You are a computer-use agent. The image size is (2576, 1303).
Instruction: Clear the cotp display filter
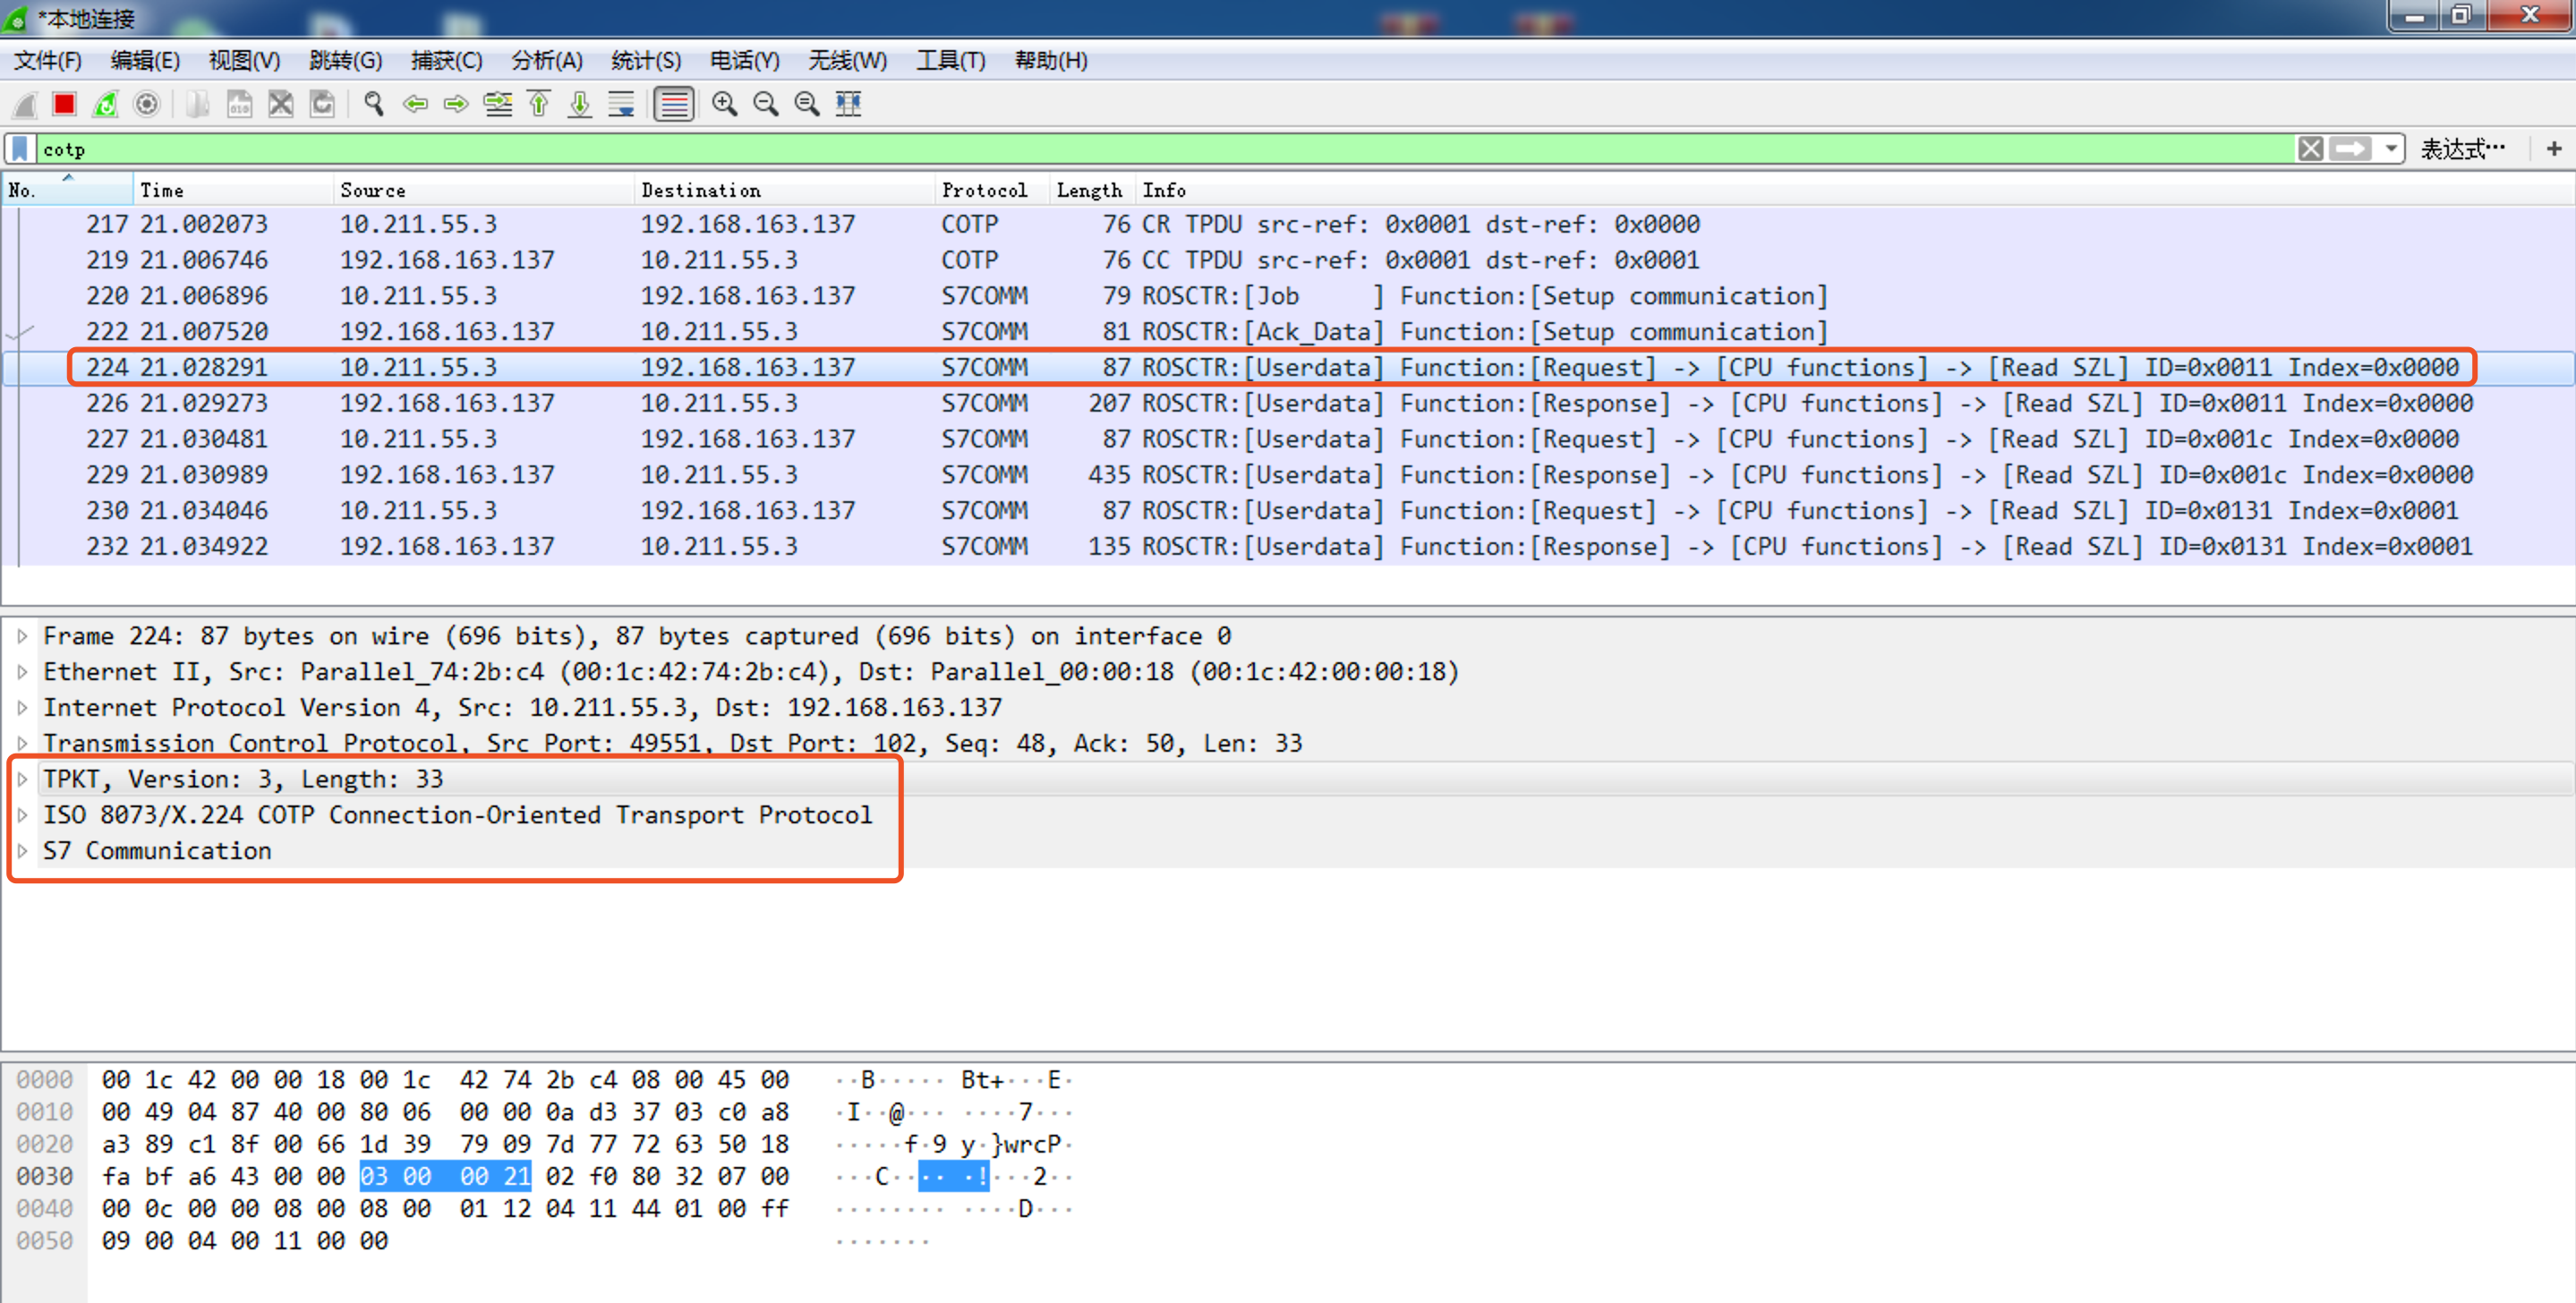coord(2311,149)
